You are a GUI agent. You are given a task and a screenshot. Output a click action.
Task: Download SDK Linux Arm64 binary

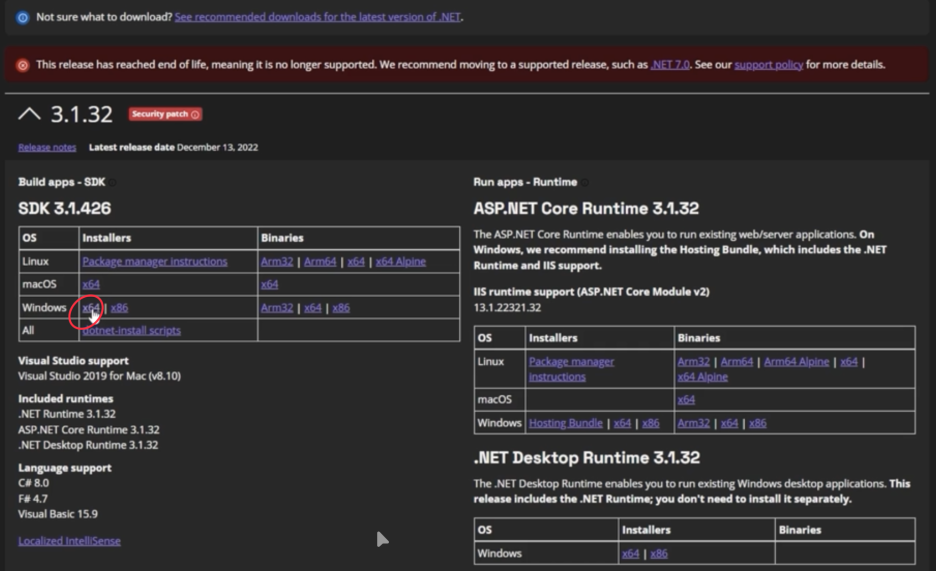tap(320, 261)
